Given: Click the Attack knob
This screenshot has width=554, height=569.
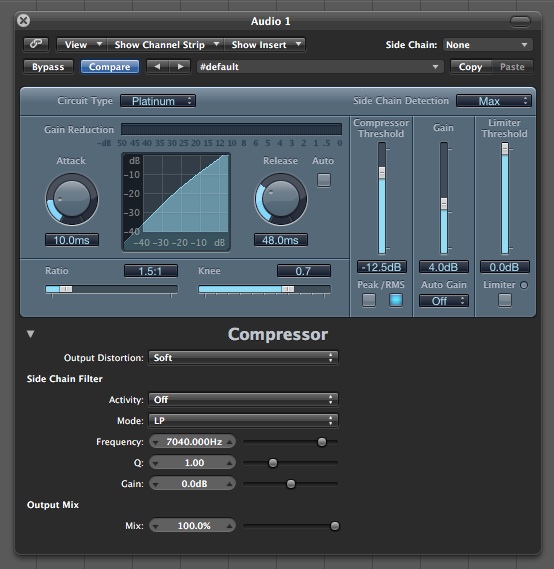Looking at the screenshot, I should (72, 199).
